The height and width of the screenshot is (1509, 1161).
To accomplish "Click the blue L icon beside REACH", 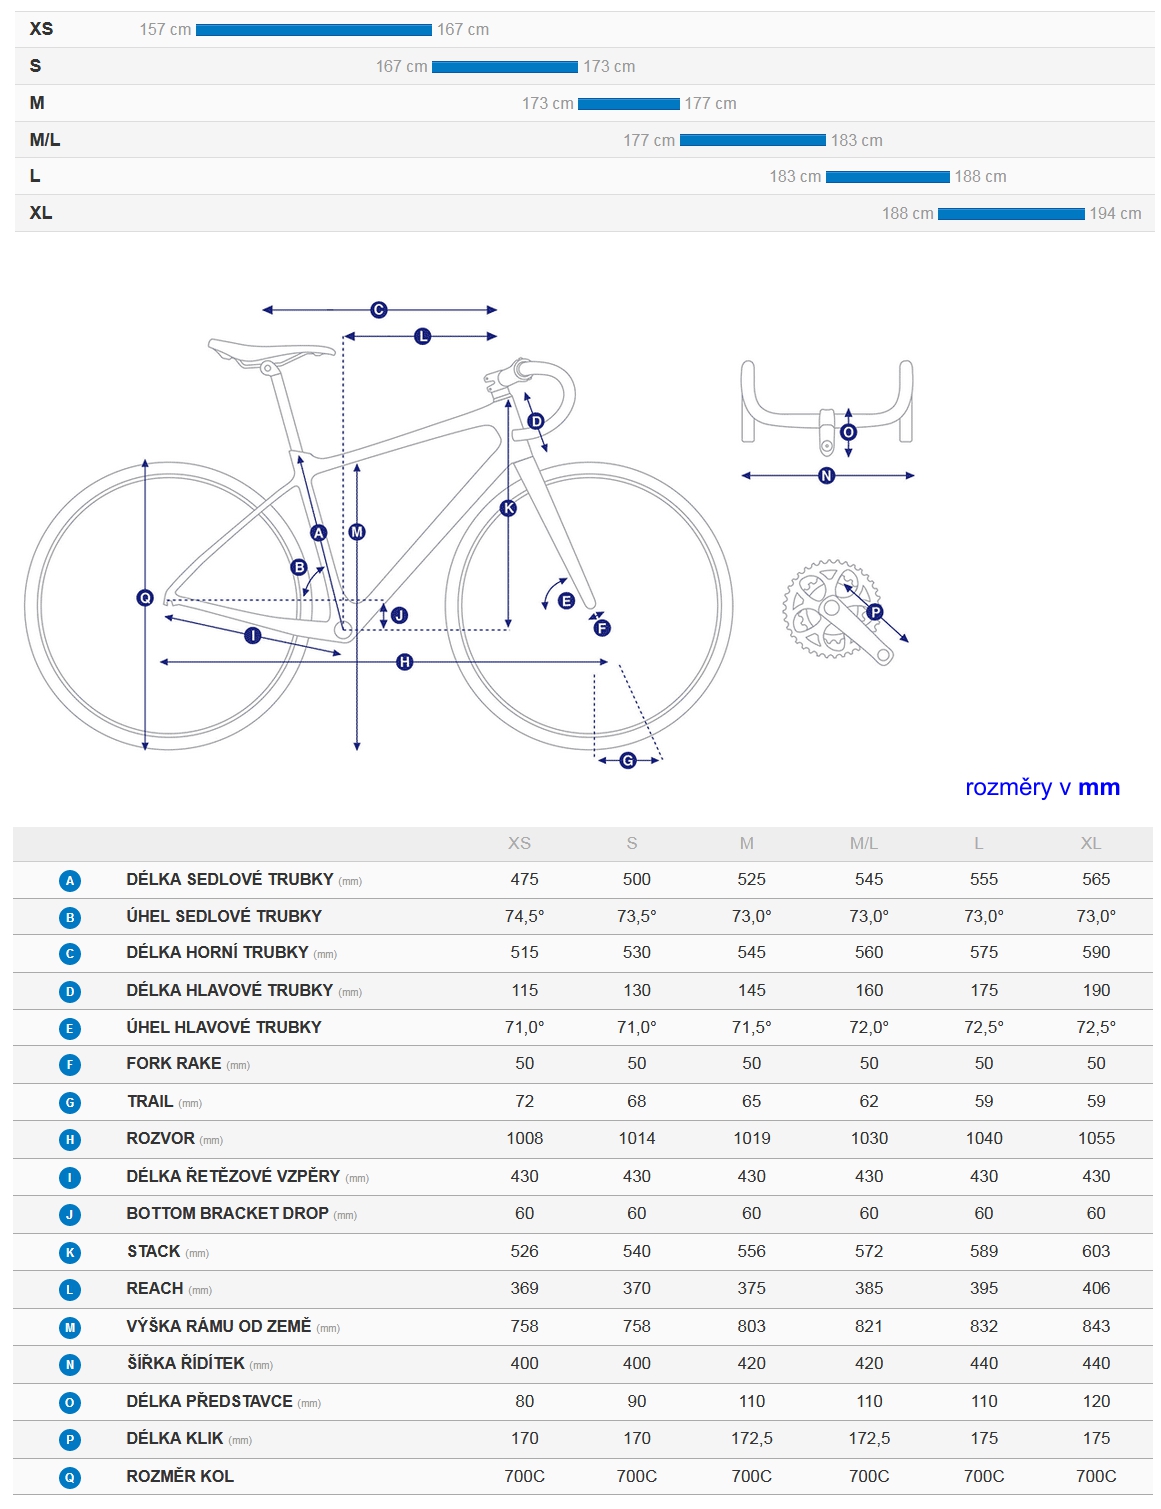I will [x=70, y=1290].
